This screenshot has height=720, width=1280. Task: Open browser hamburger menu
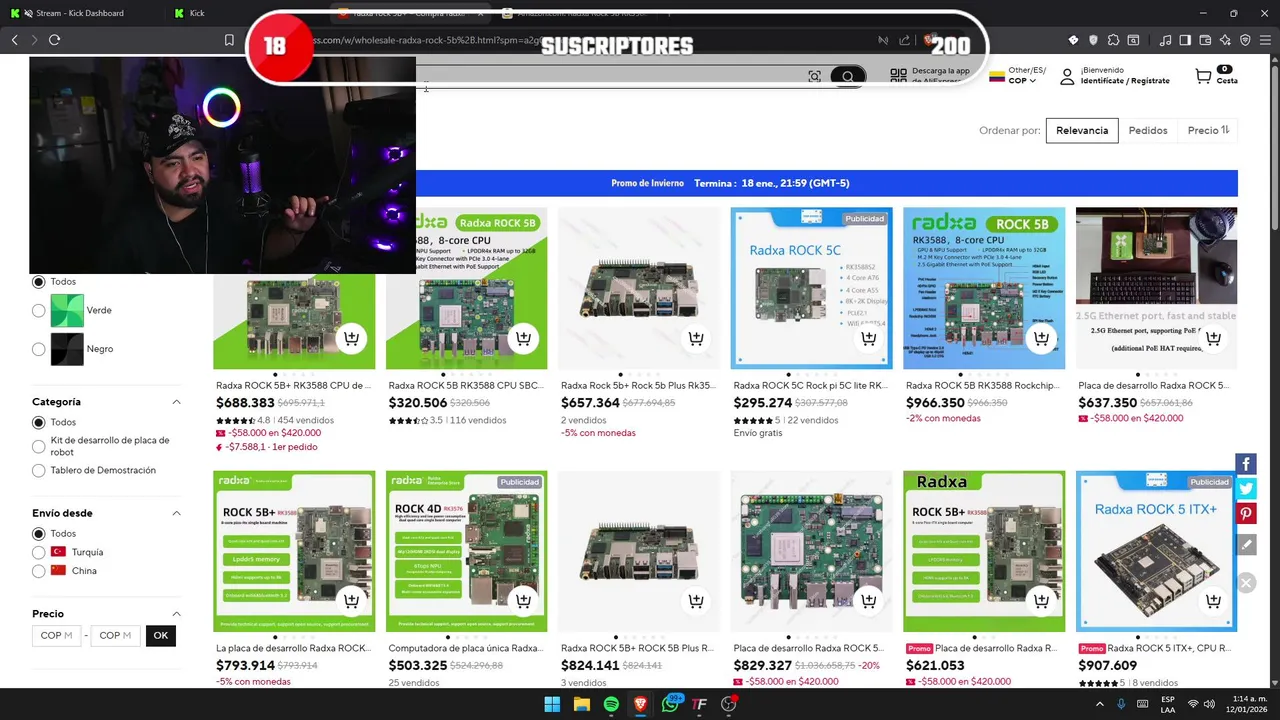[x=1265, y=40]
